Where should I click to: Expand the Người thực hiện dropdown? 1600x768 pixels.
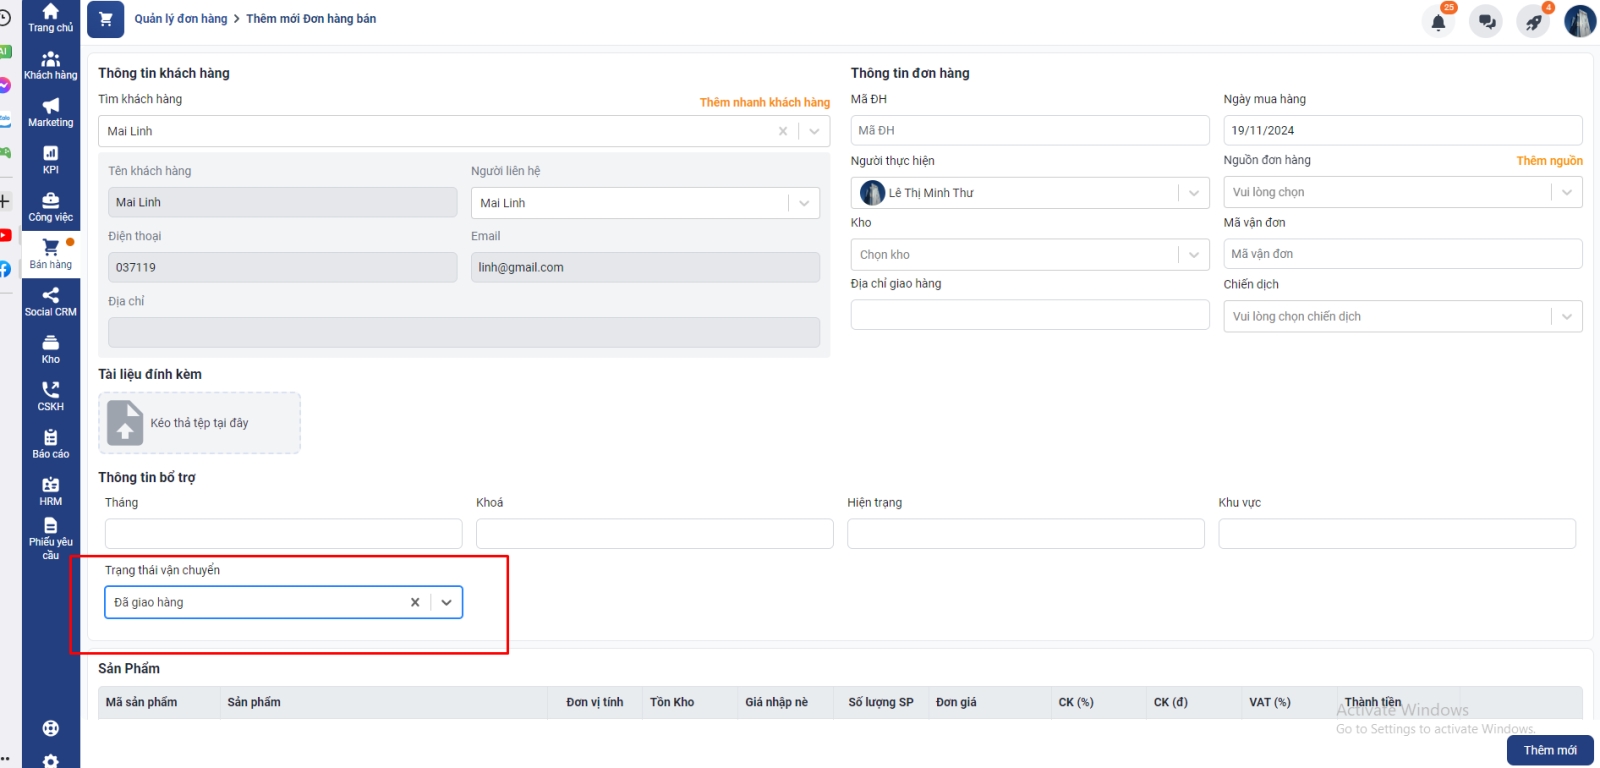point(1193,193)
